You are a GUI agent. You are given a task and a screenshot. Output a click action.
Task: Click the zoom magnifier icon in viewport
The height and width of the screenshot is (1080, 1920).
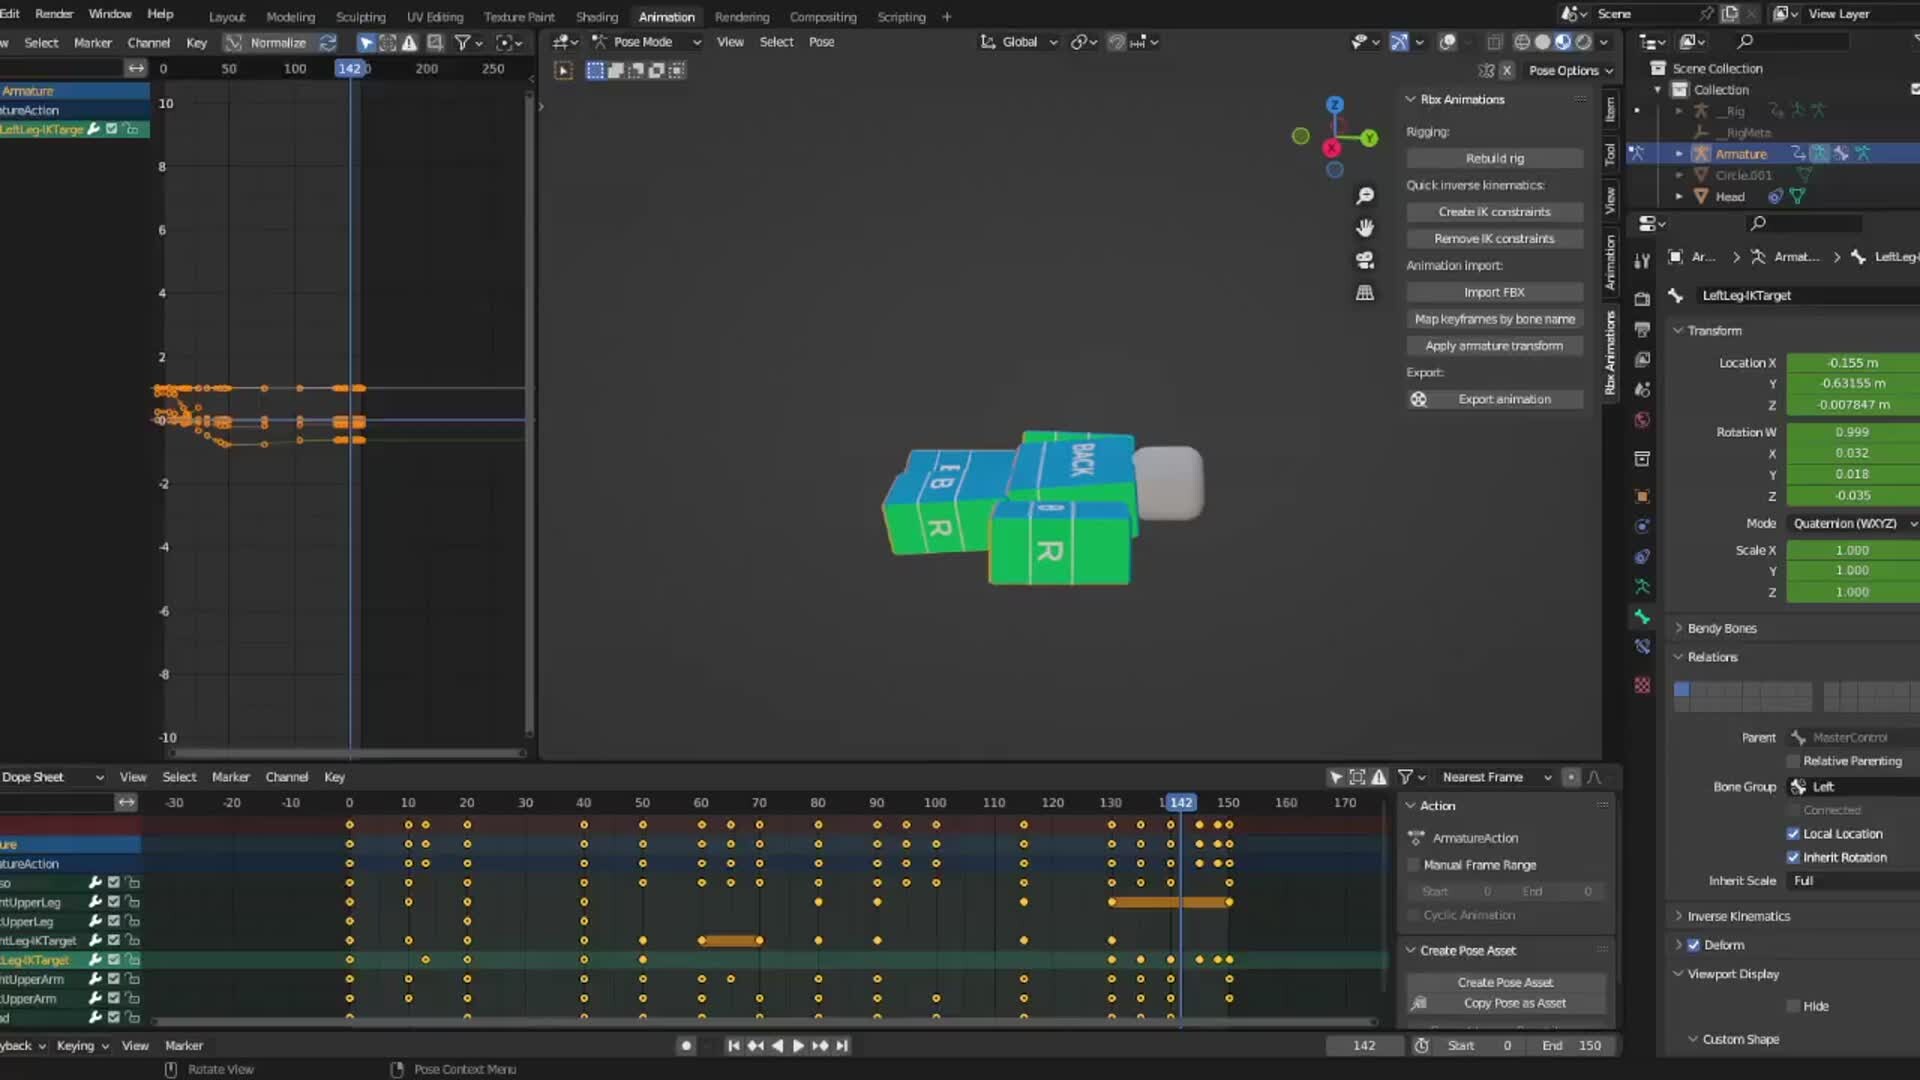click(x=1365, y=196)
